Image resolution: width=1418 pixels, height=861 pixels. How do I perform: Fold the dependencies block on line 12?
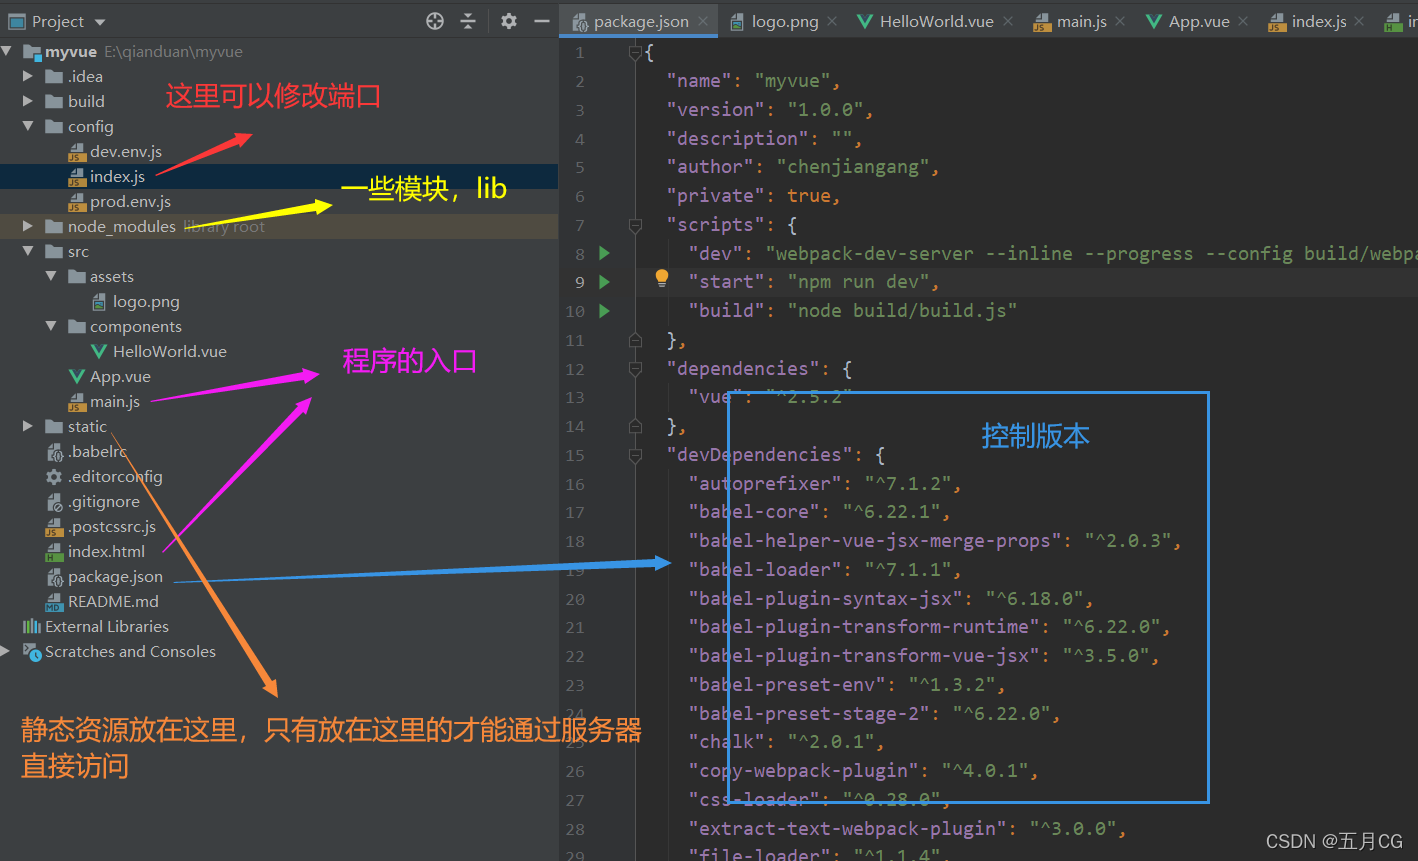pyautogui.click(x=634, y=369)
